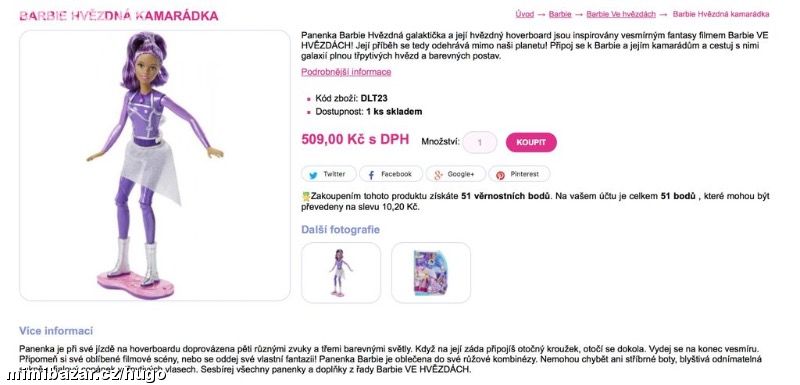Focus the Množství quantity field

click(480, 143)
